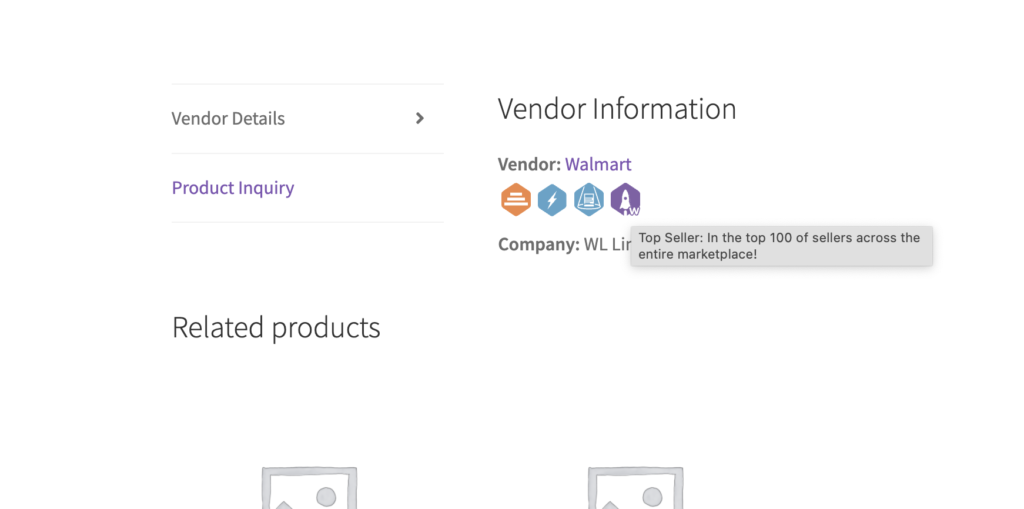The width and height of the screenshot is (1024, 509).
Task: Expand Vendor Details using the chevron arrow
Action: [420, 118]
